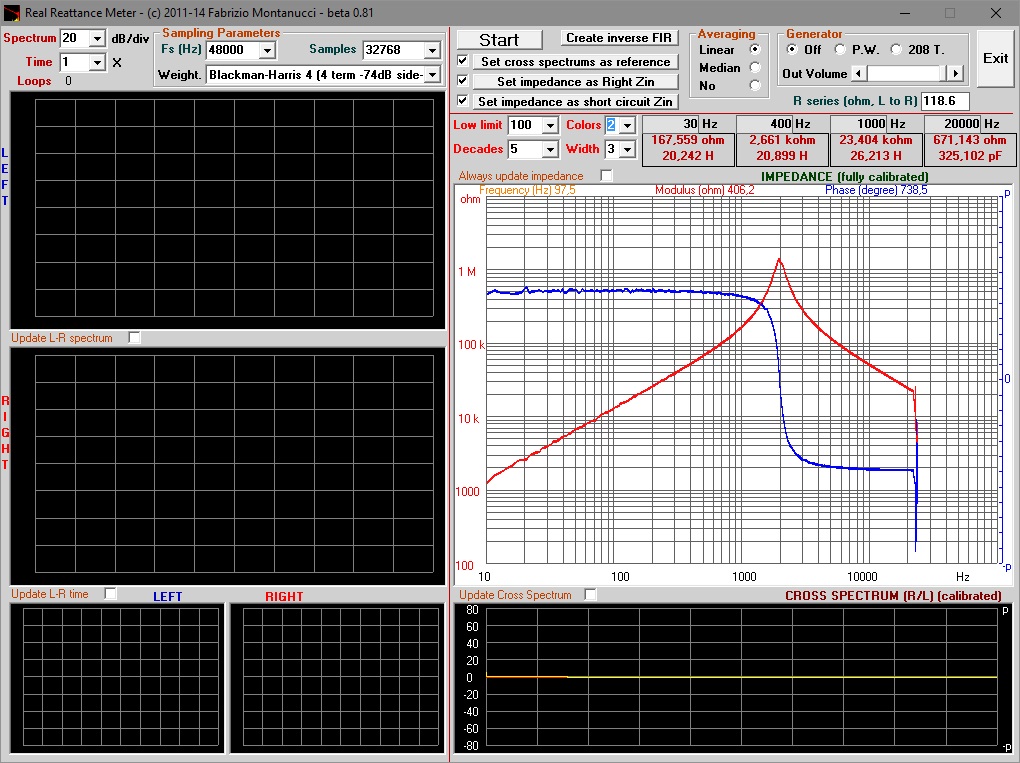Click the 2,661 kohm readout
This screenshot has height=763, width=1020.
(782, 140)
